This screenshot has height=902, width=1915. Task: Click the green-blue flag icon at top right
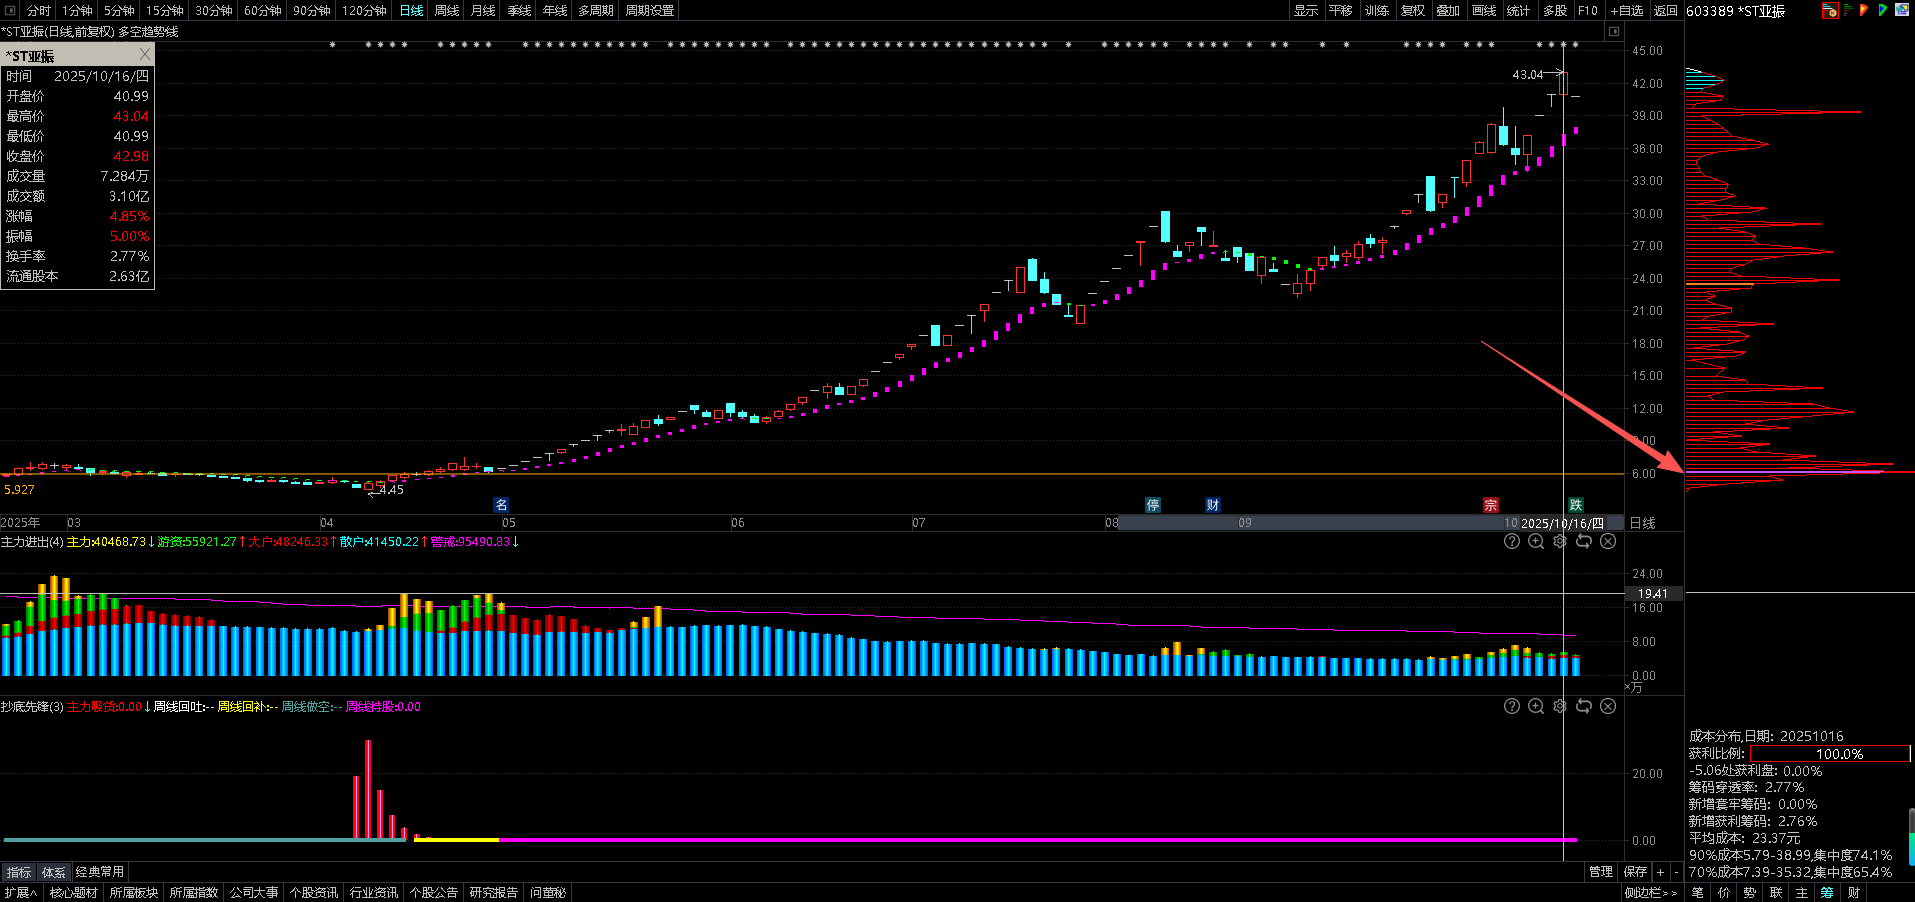[x=1882, y=10]
